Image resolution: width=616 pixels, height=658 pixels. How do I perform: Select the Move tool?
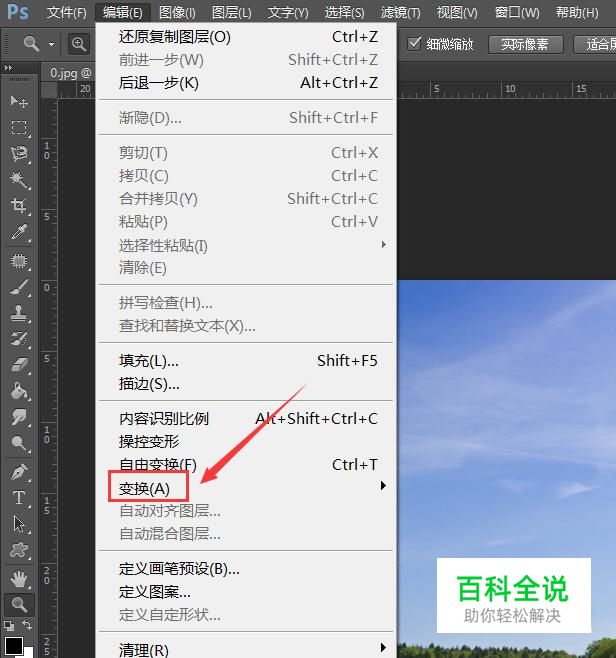19,101
